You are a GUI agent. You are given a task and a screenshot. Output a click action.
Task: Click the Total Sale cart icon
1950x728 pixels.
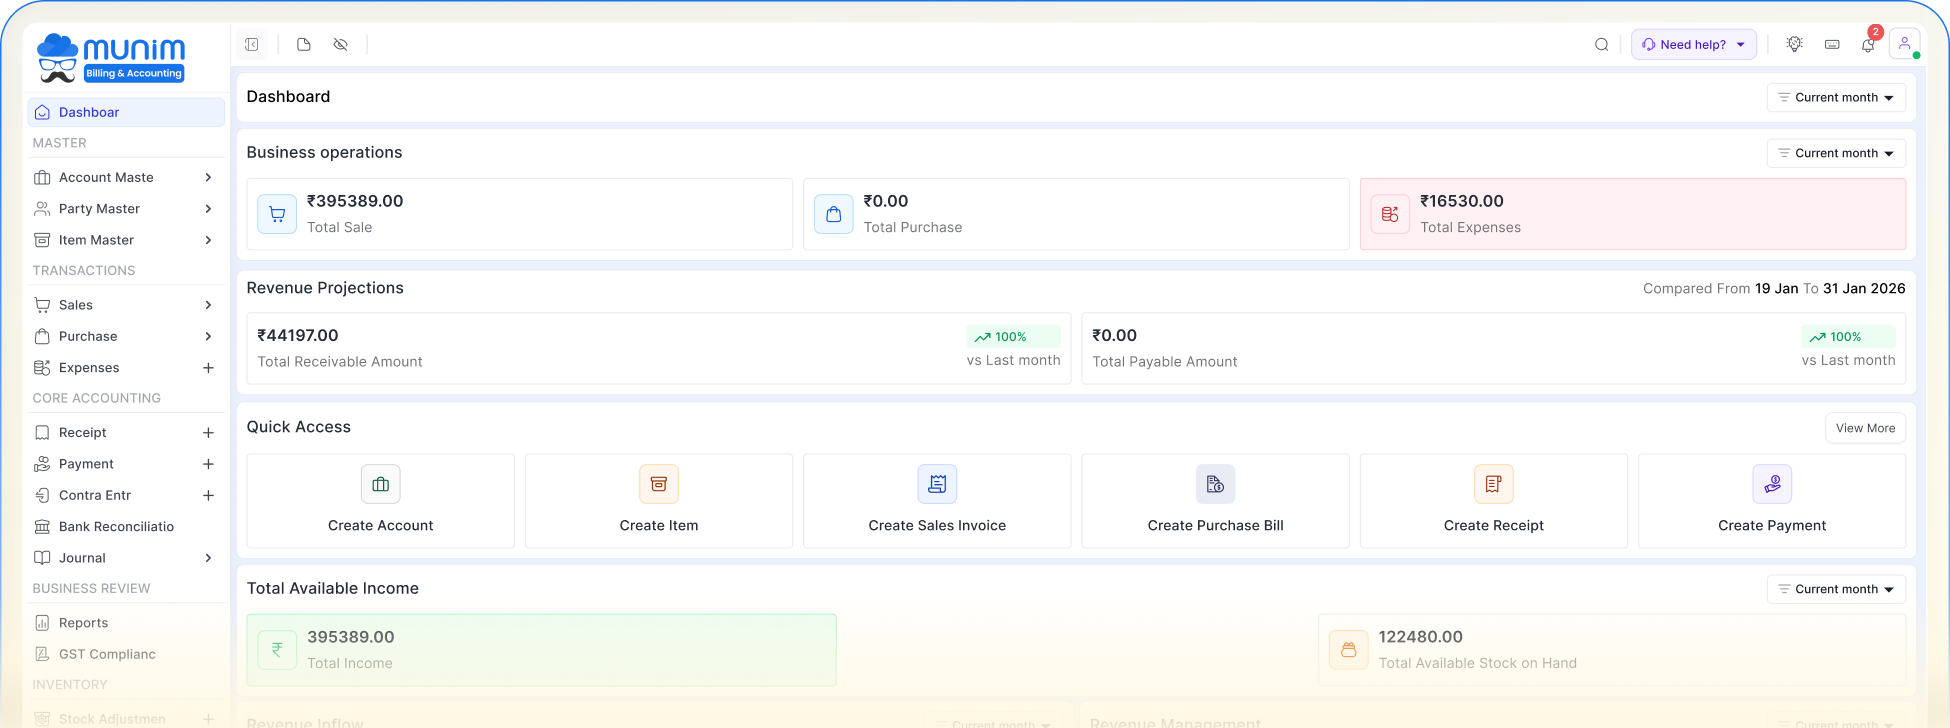[277, 214]
